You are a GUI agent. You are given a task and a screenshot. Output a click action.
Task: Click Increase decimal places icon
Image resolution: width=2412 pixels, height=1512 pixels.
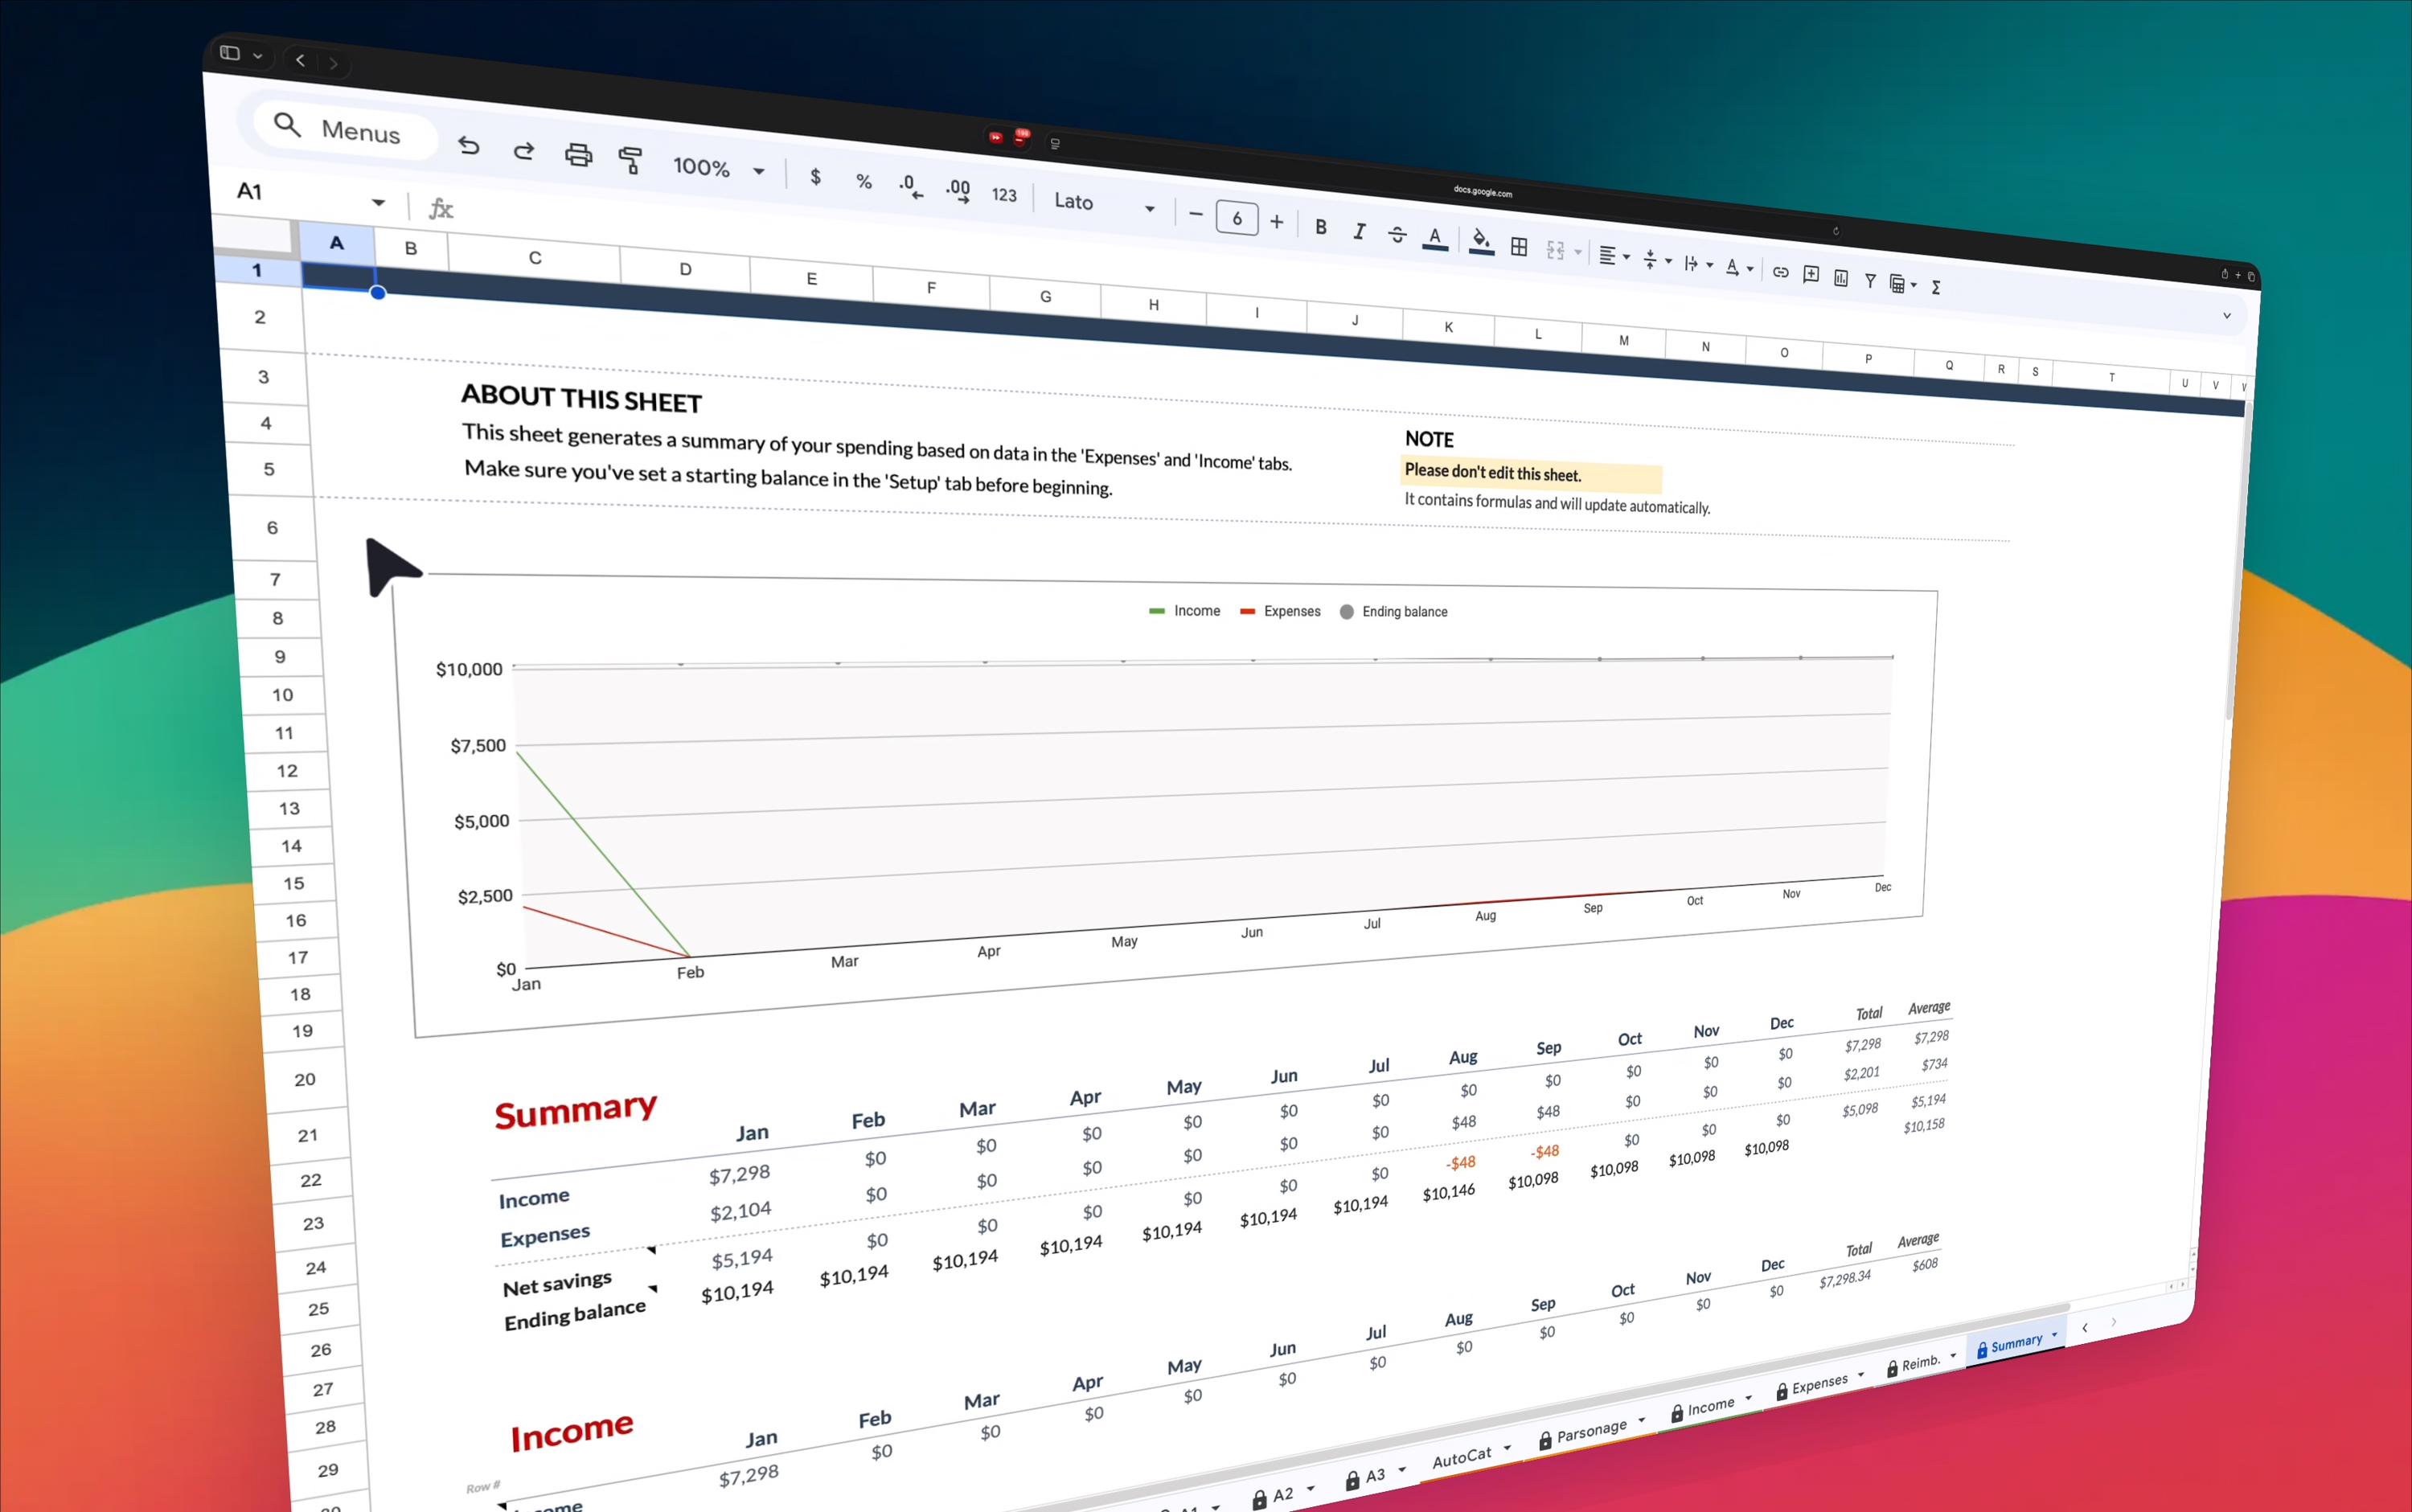coord(958,190)
